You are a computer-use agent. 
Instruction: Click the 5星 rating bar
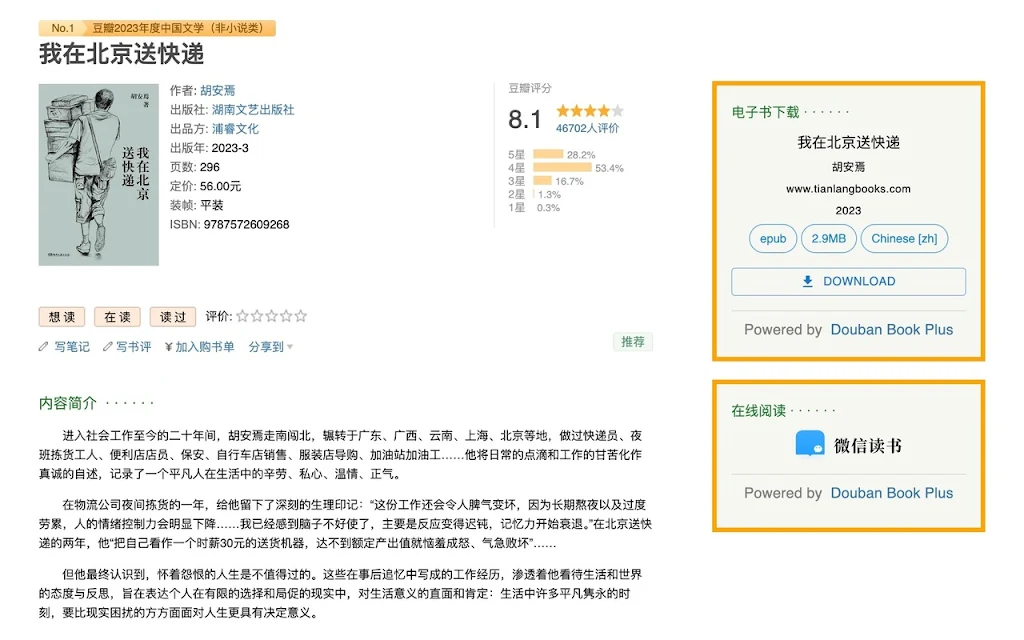548,154
